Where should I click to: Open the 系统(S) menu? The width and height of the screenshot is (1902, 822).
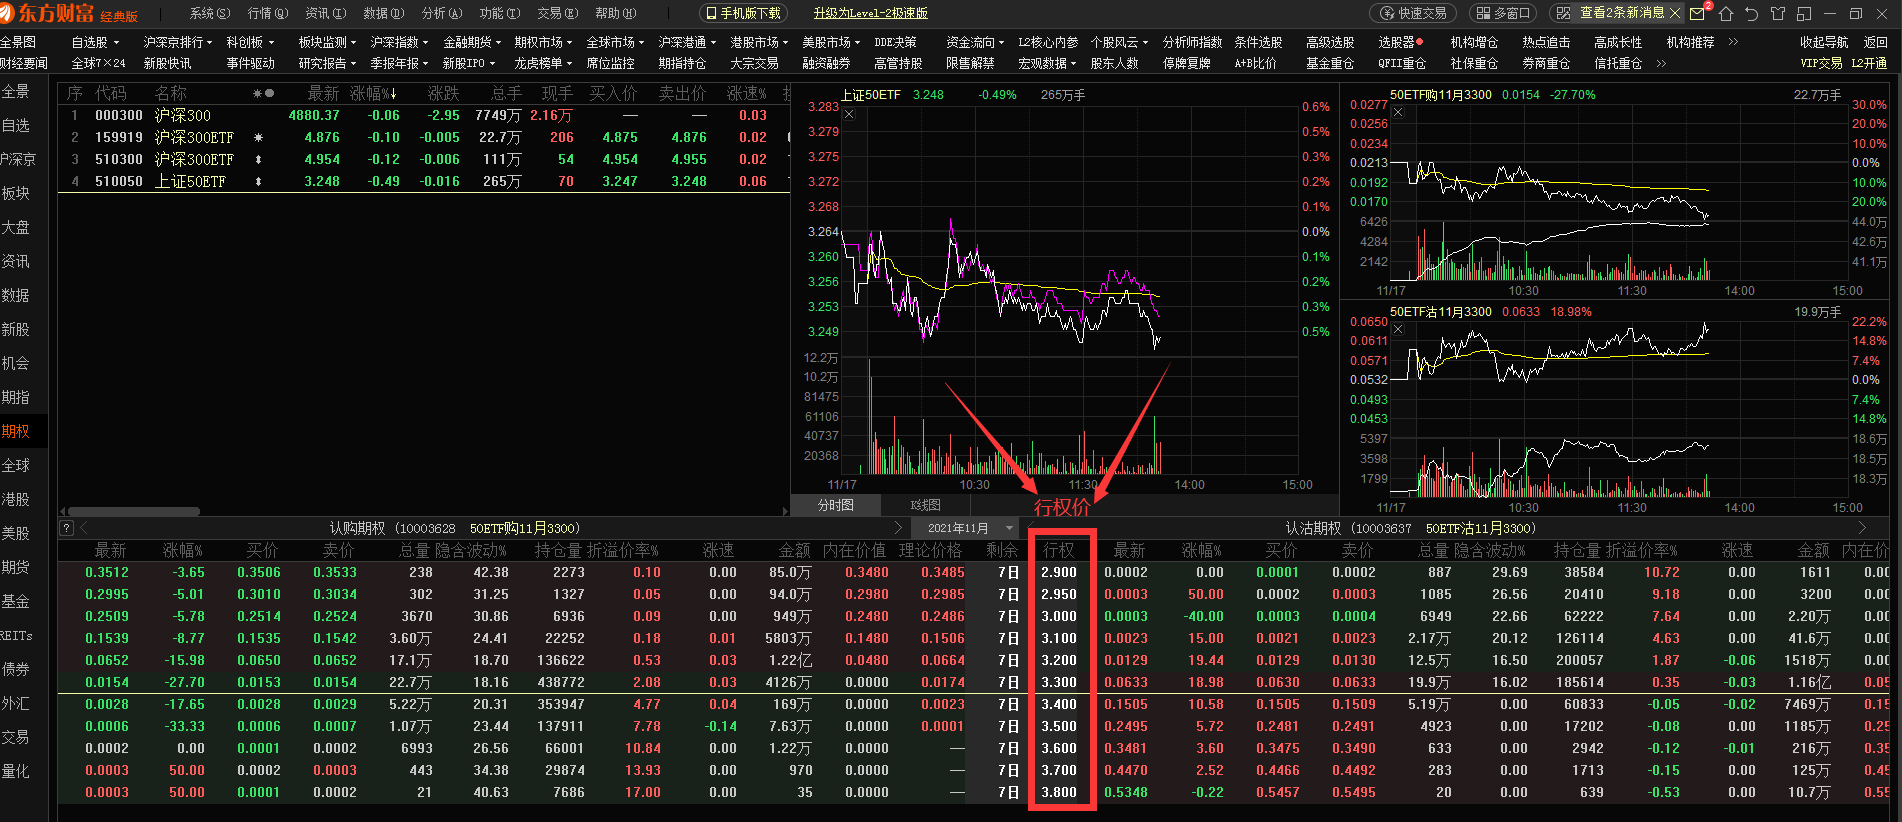click(210, 13)
